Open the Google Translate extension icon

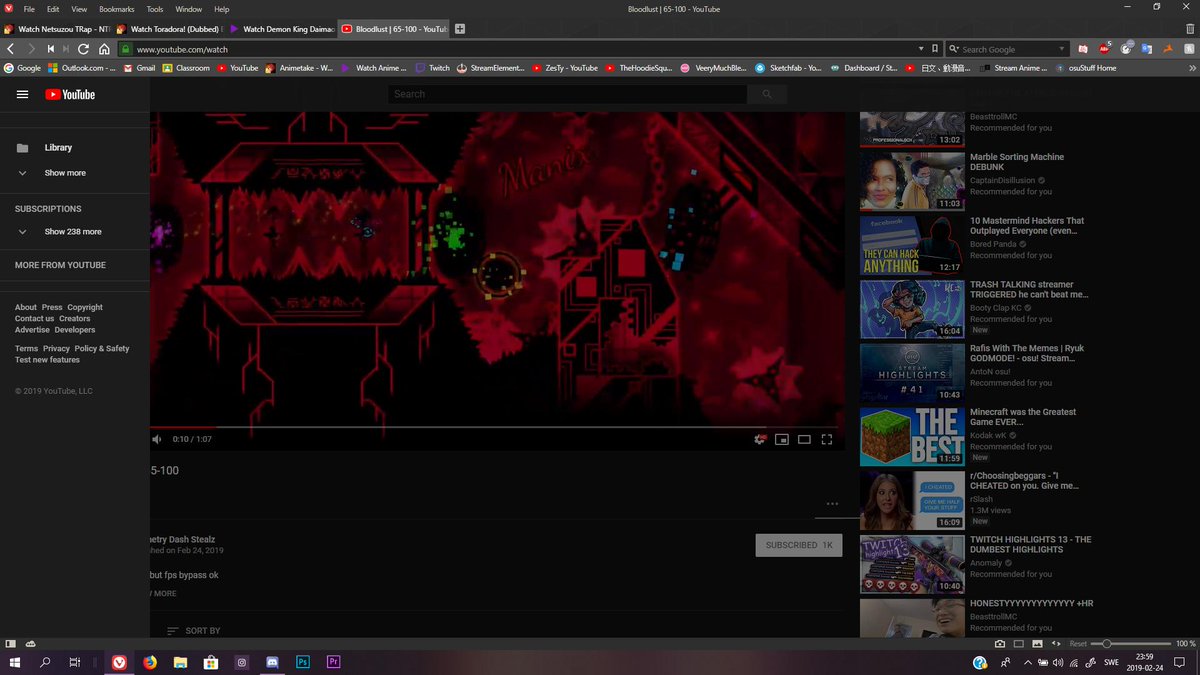tap(1148, 48)
